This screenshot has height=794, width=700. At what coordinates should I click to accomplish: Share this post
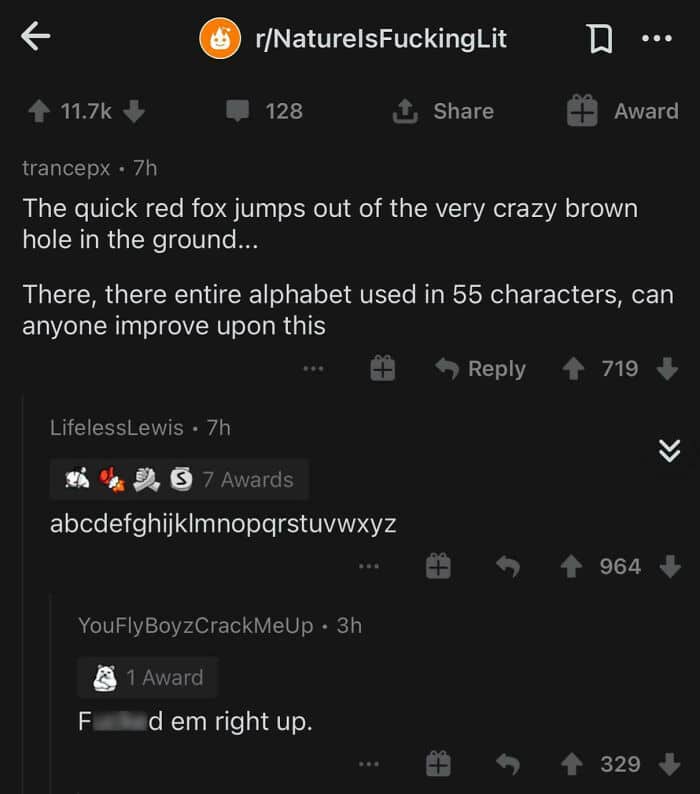(x=444, y=111)
